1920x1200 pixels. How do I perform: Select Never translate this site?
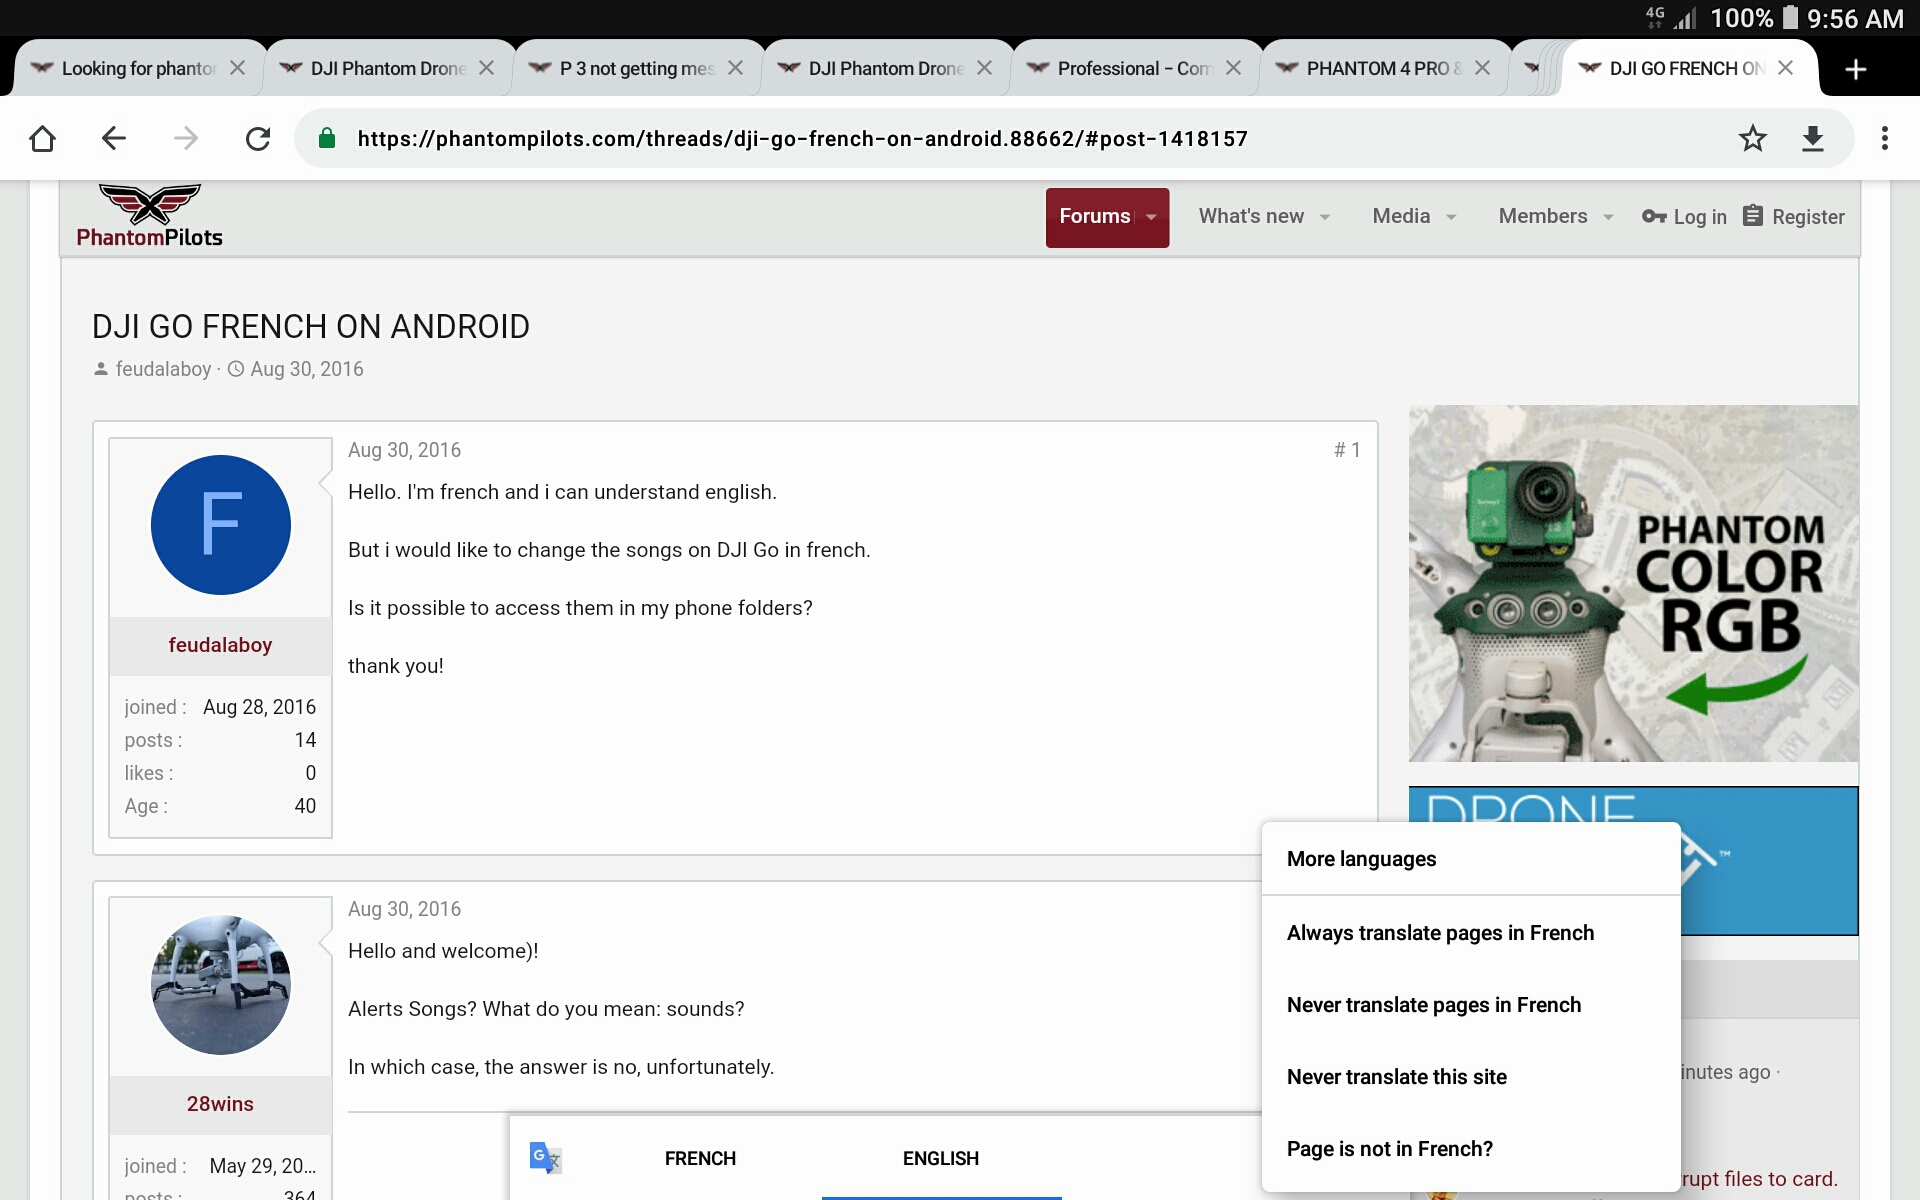tap(1470, 1077)
